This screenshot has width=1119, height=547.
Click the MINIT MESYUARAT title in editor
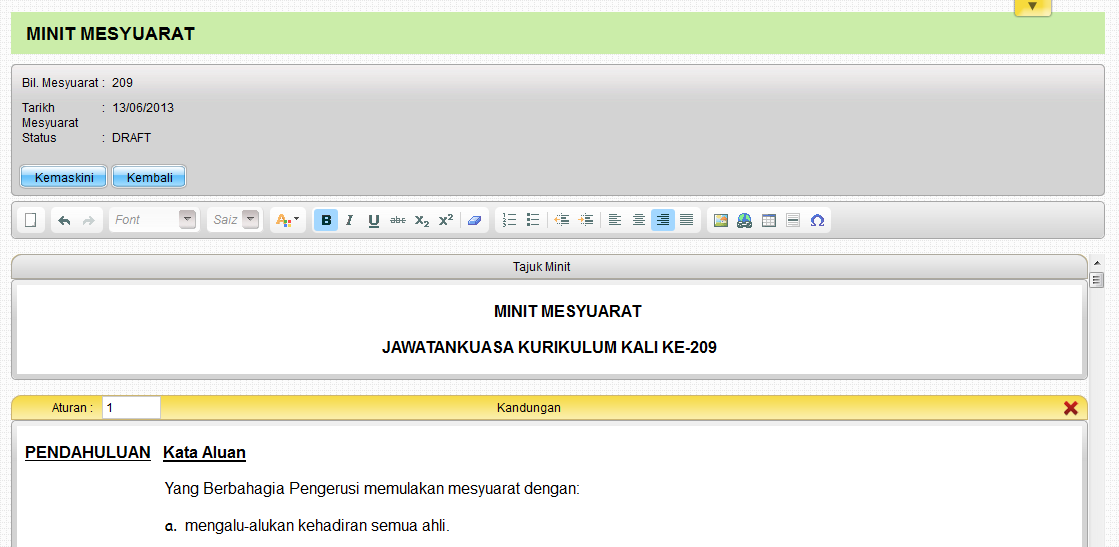tap(567, 311)
